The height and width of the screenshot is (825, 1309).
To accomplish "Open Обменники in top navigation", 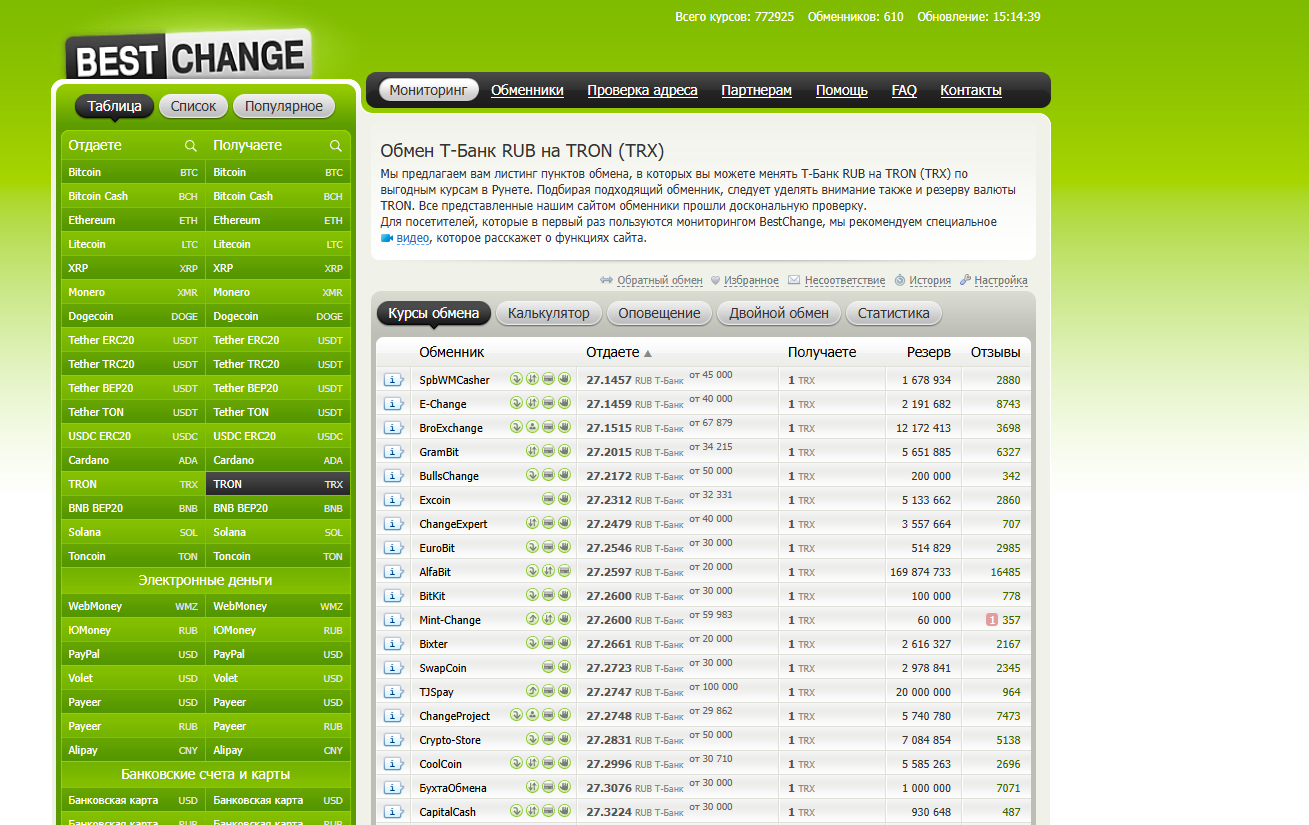I will pos(527,90).
